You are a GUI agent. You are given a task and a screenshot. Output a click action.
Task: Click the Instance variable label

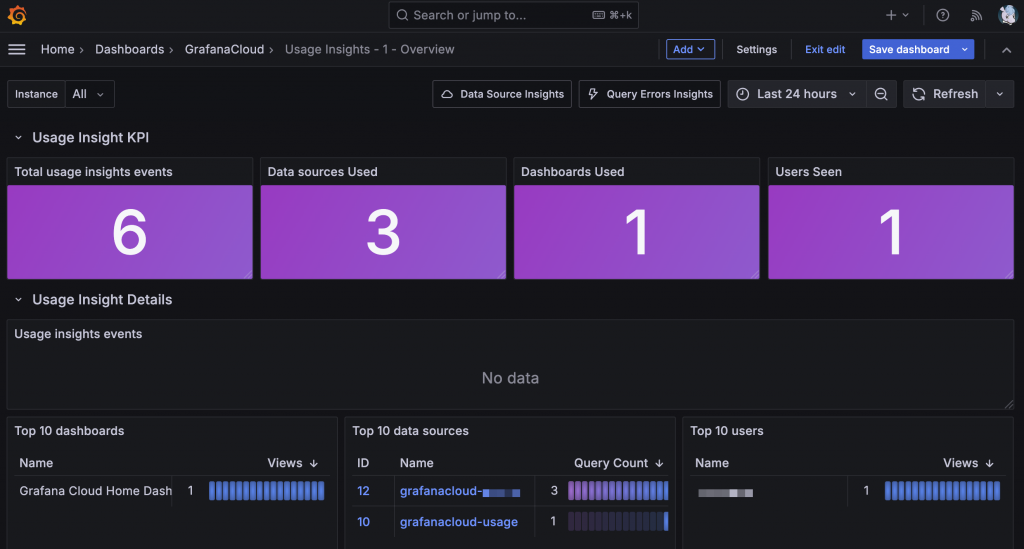pos(36,94)
